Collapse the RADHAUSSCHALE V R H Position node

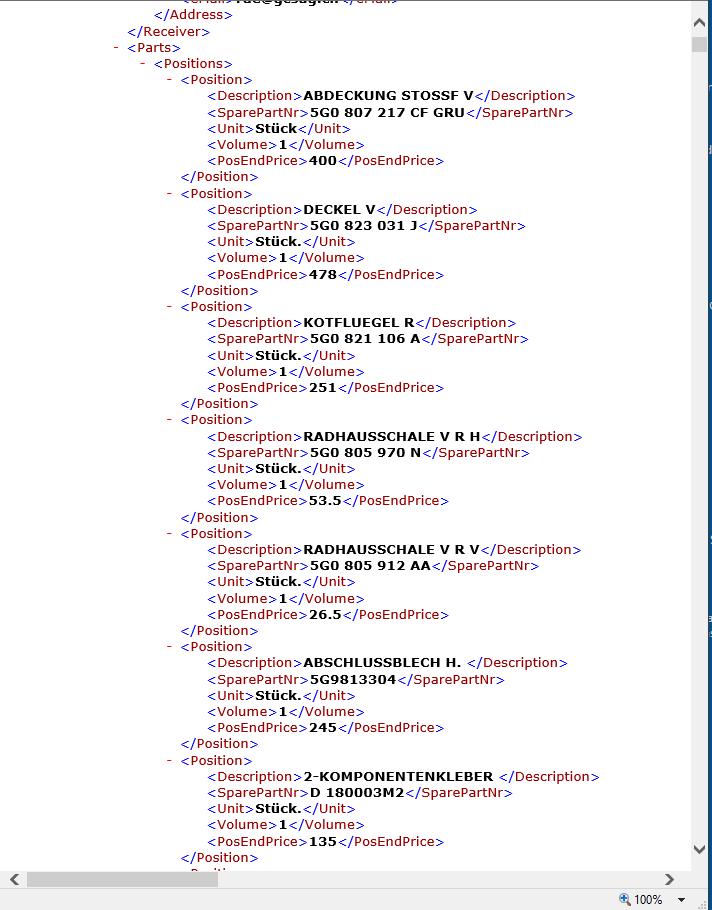coord(171,420)
